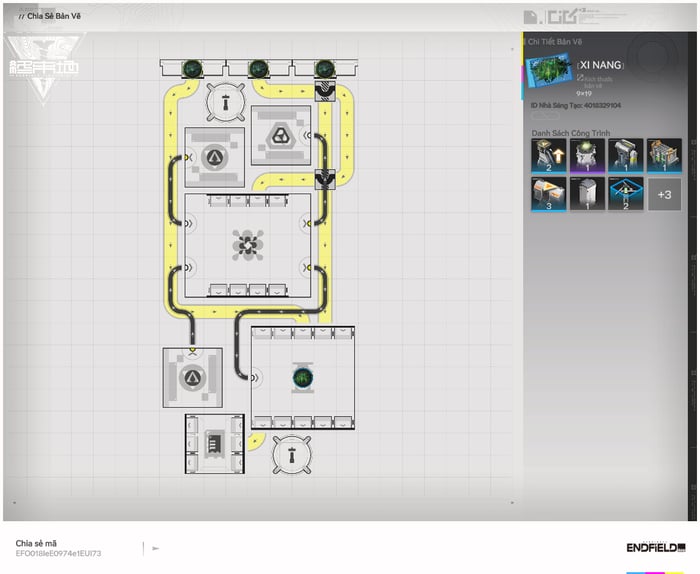Screen dimensions: 700x574
Task: Click the tower icon at top of blueprint
Action: tap(226, 103)
